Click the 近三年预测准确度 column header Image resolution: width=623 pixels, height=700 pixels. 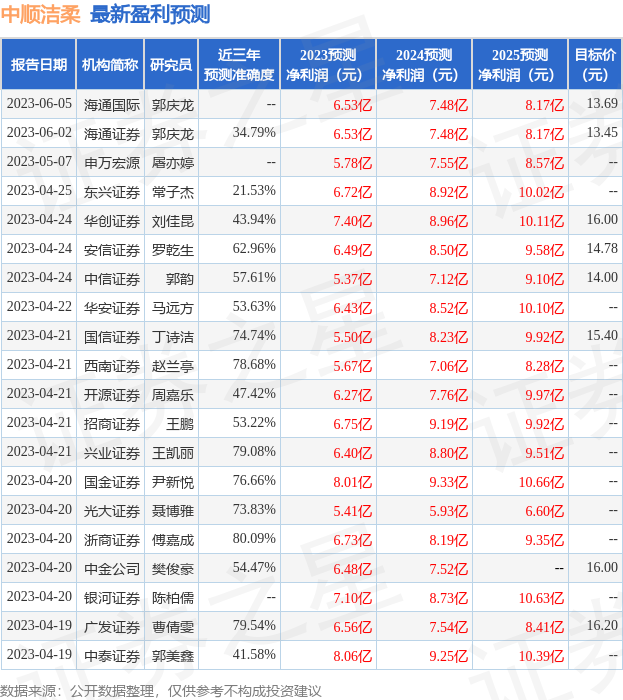pyautogui.click(x=239, y=65)
